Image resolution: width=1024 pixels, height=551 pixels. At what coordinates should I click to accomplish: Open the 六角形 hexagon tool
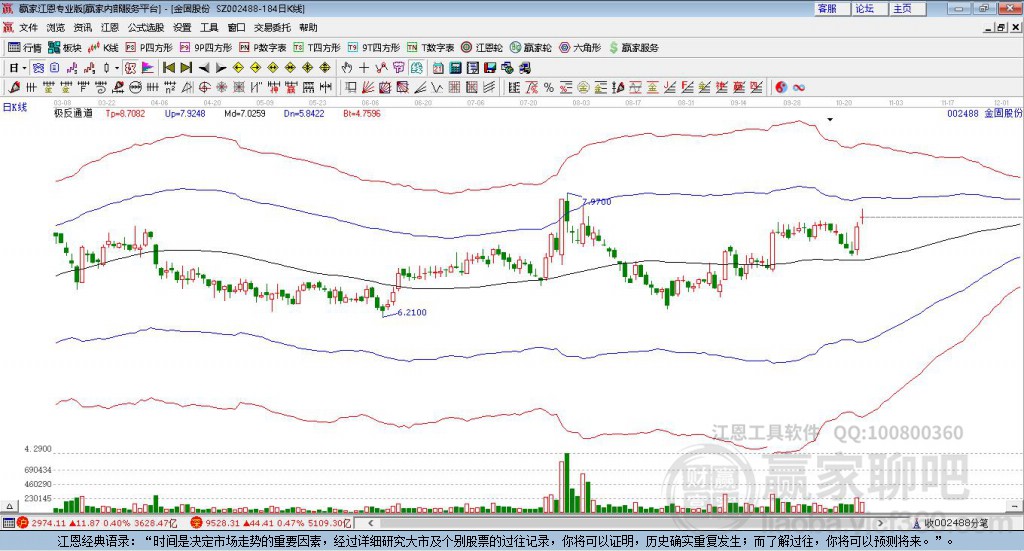click(x=580, y=48)
